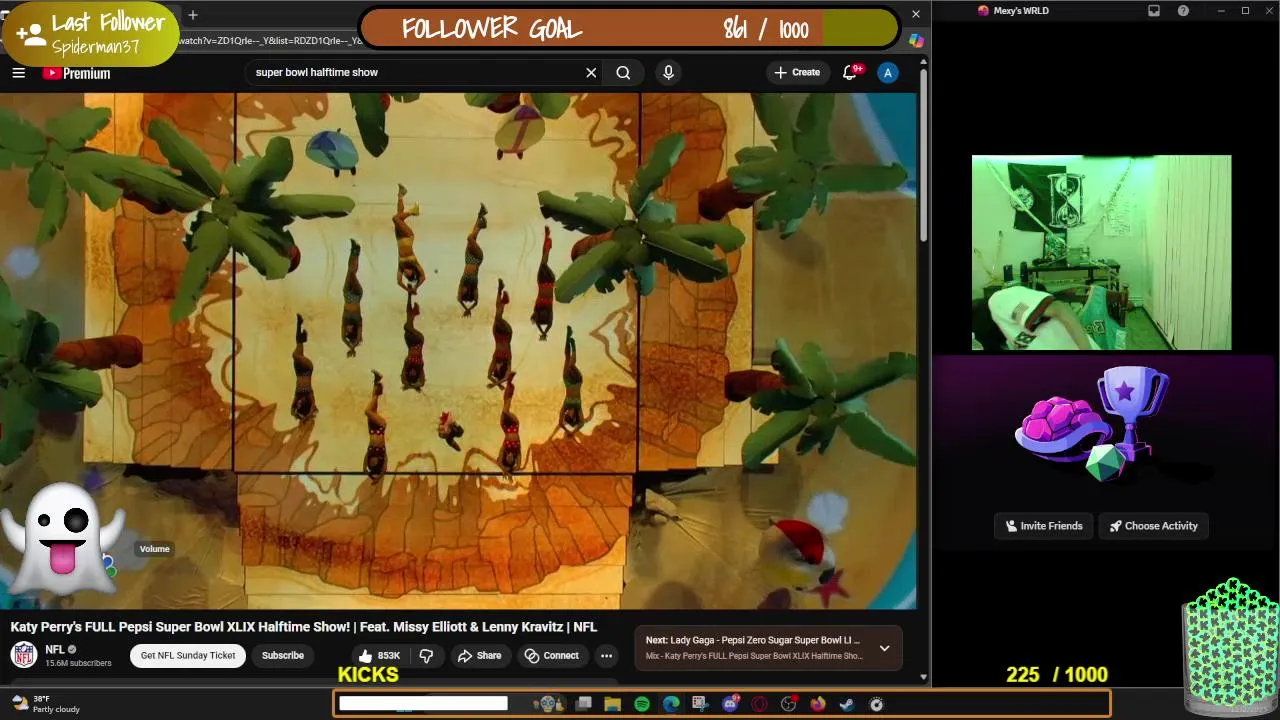Open the YouTube hamburger guide menu

18,72
